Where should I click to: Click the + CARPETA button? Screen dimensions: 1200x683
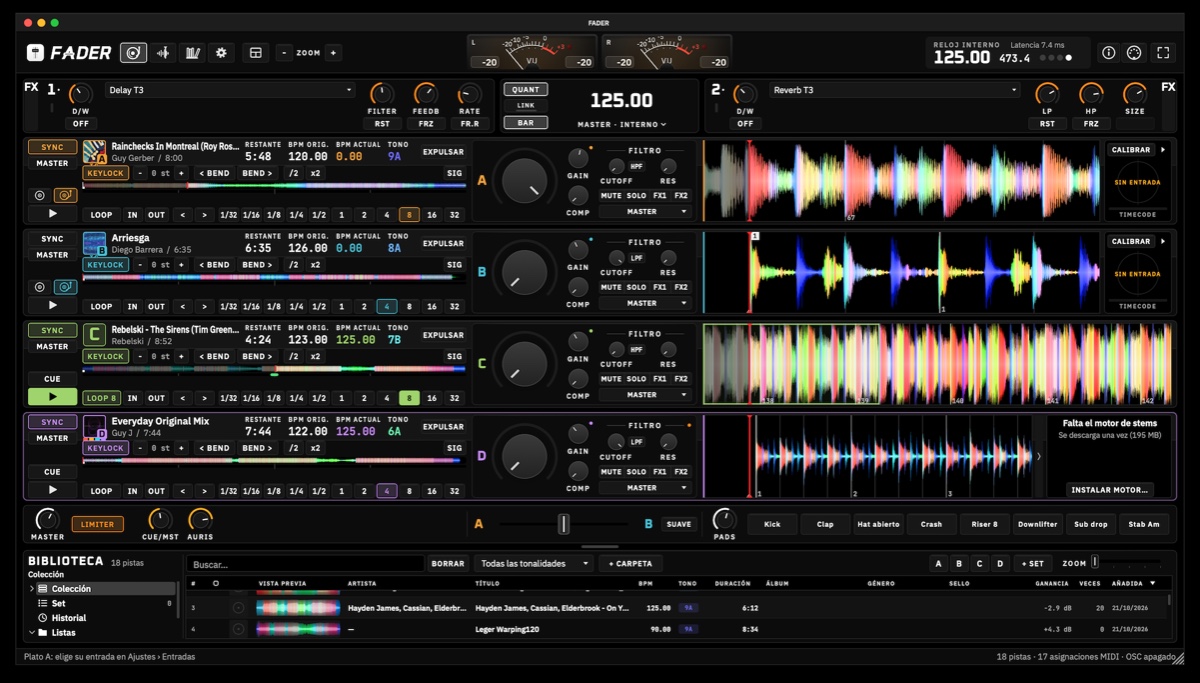point(631,564)
